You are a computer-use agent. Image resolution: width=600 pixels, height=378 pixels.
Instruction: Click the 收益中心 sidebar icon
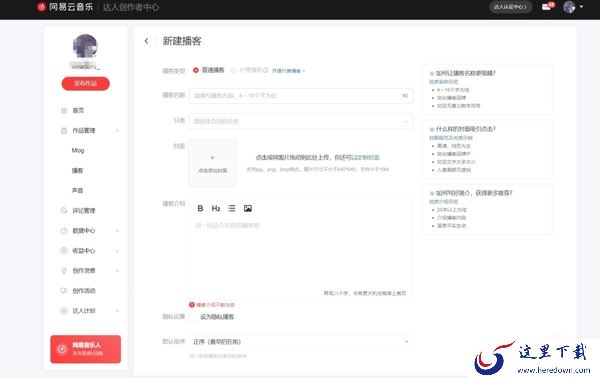tap(64, 251)
